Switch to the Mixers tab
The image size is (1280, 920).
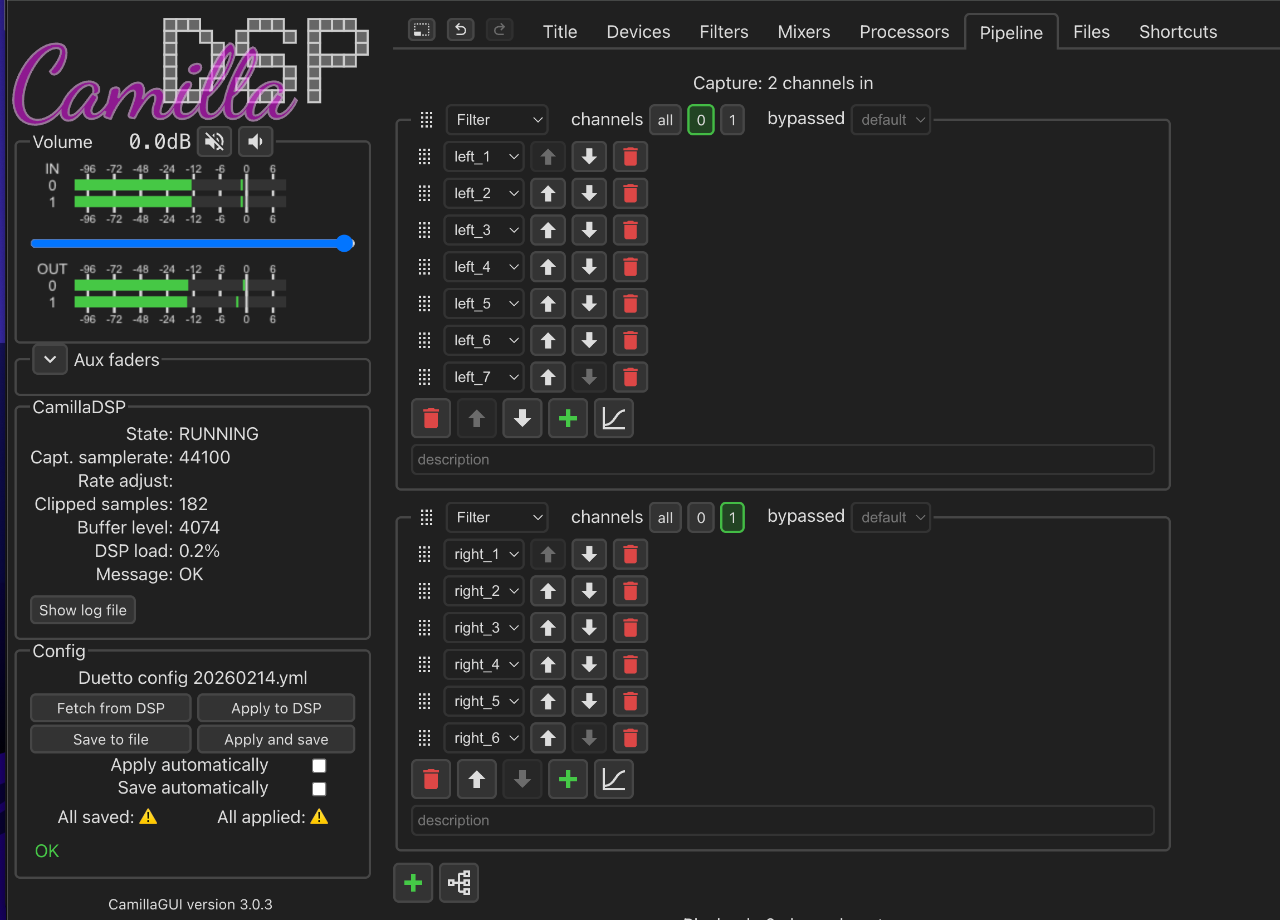pos(803,32)
